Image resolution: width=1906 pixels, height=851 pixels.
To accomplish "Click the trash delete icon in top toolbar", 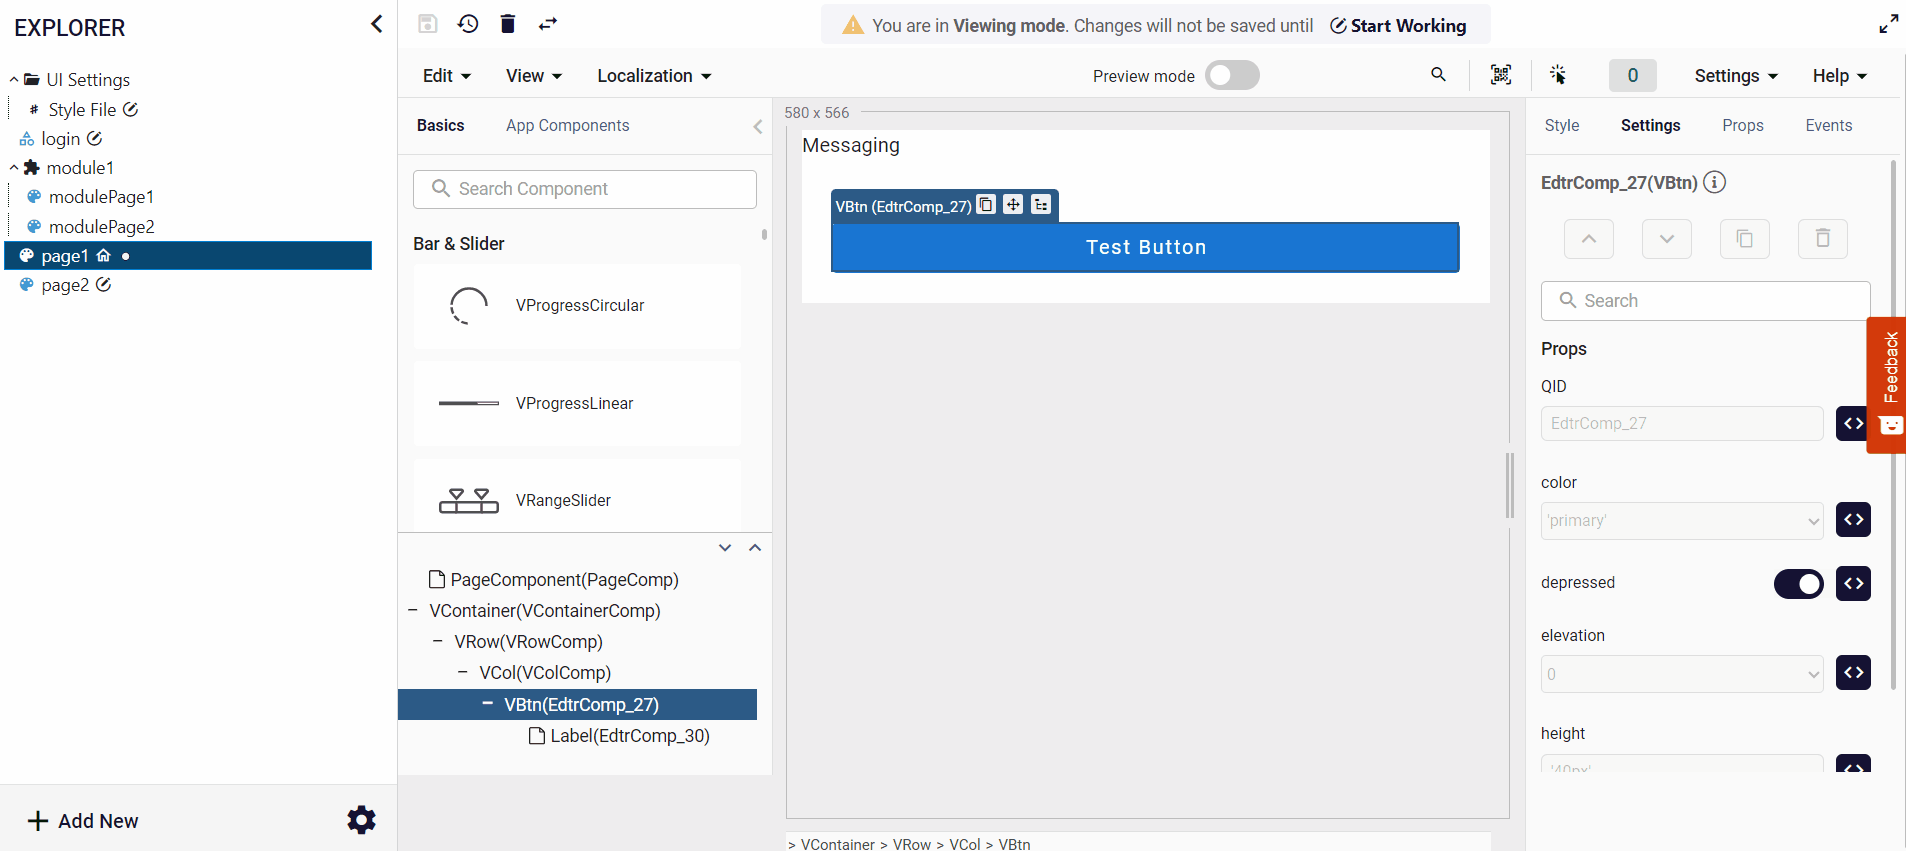I will coord(508,24).
